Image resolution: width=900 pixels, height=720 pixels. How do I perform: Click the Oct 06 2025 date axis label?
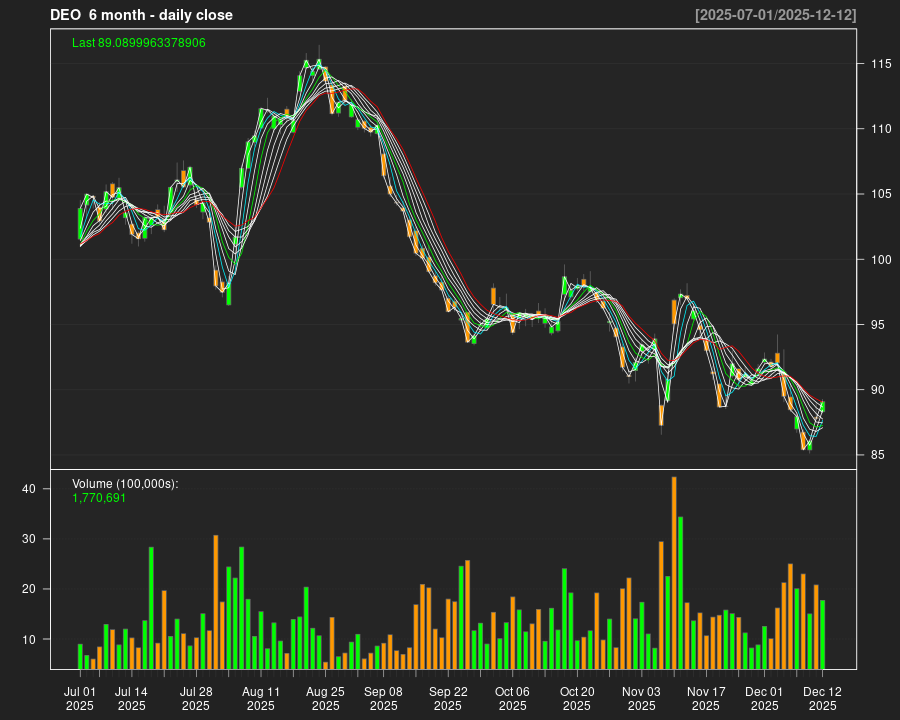(512, 698)
